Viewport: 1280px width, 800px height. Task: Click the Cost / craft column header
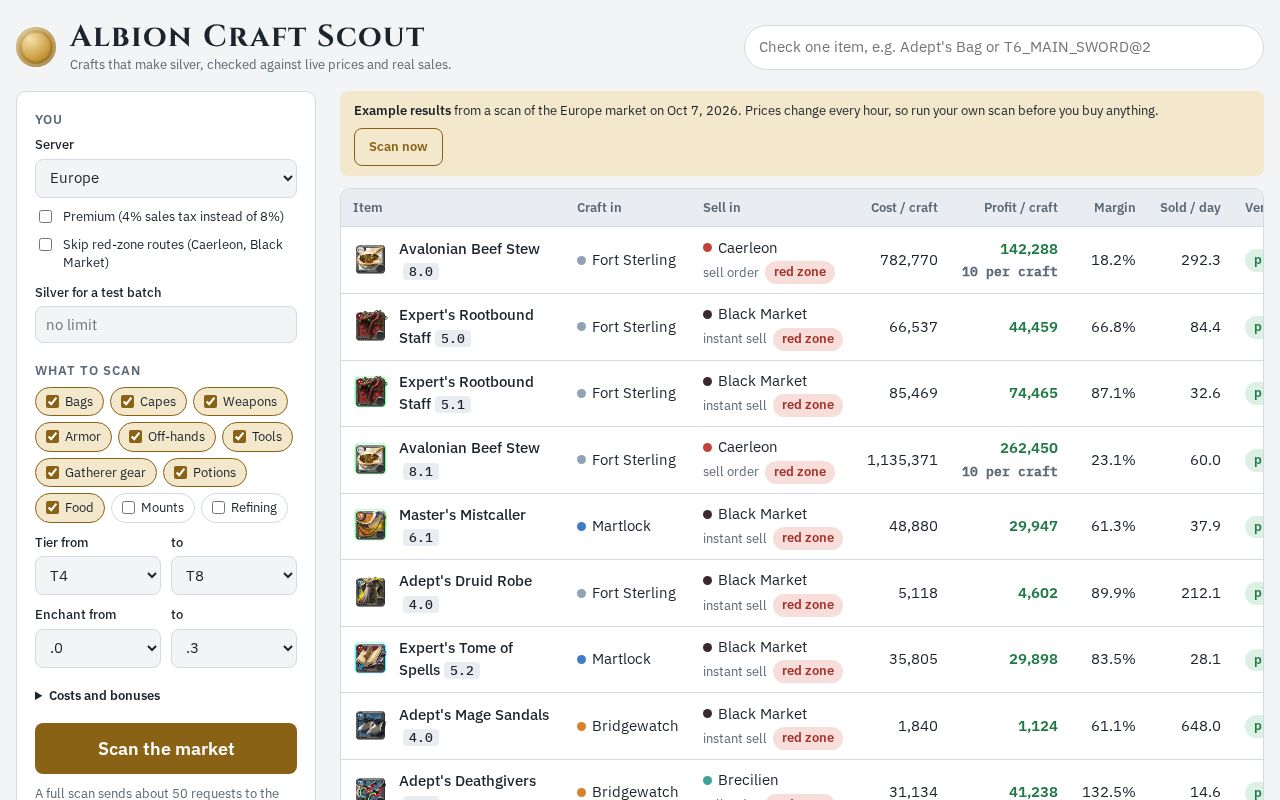pyautogui.click(x=904, y=208)
